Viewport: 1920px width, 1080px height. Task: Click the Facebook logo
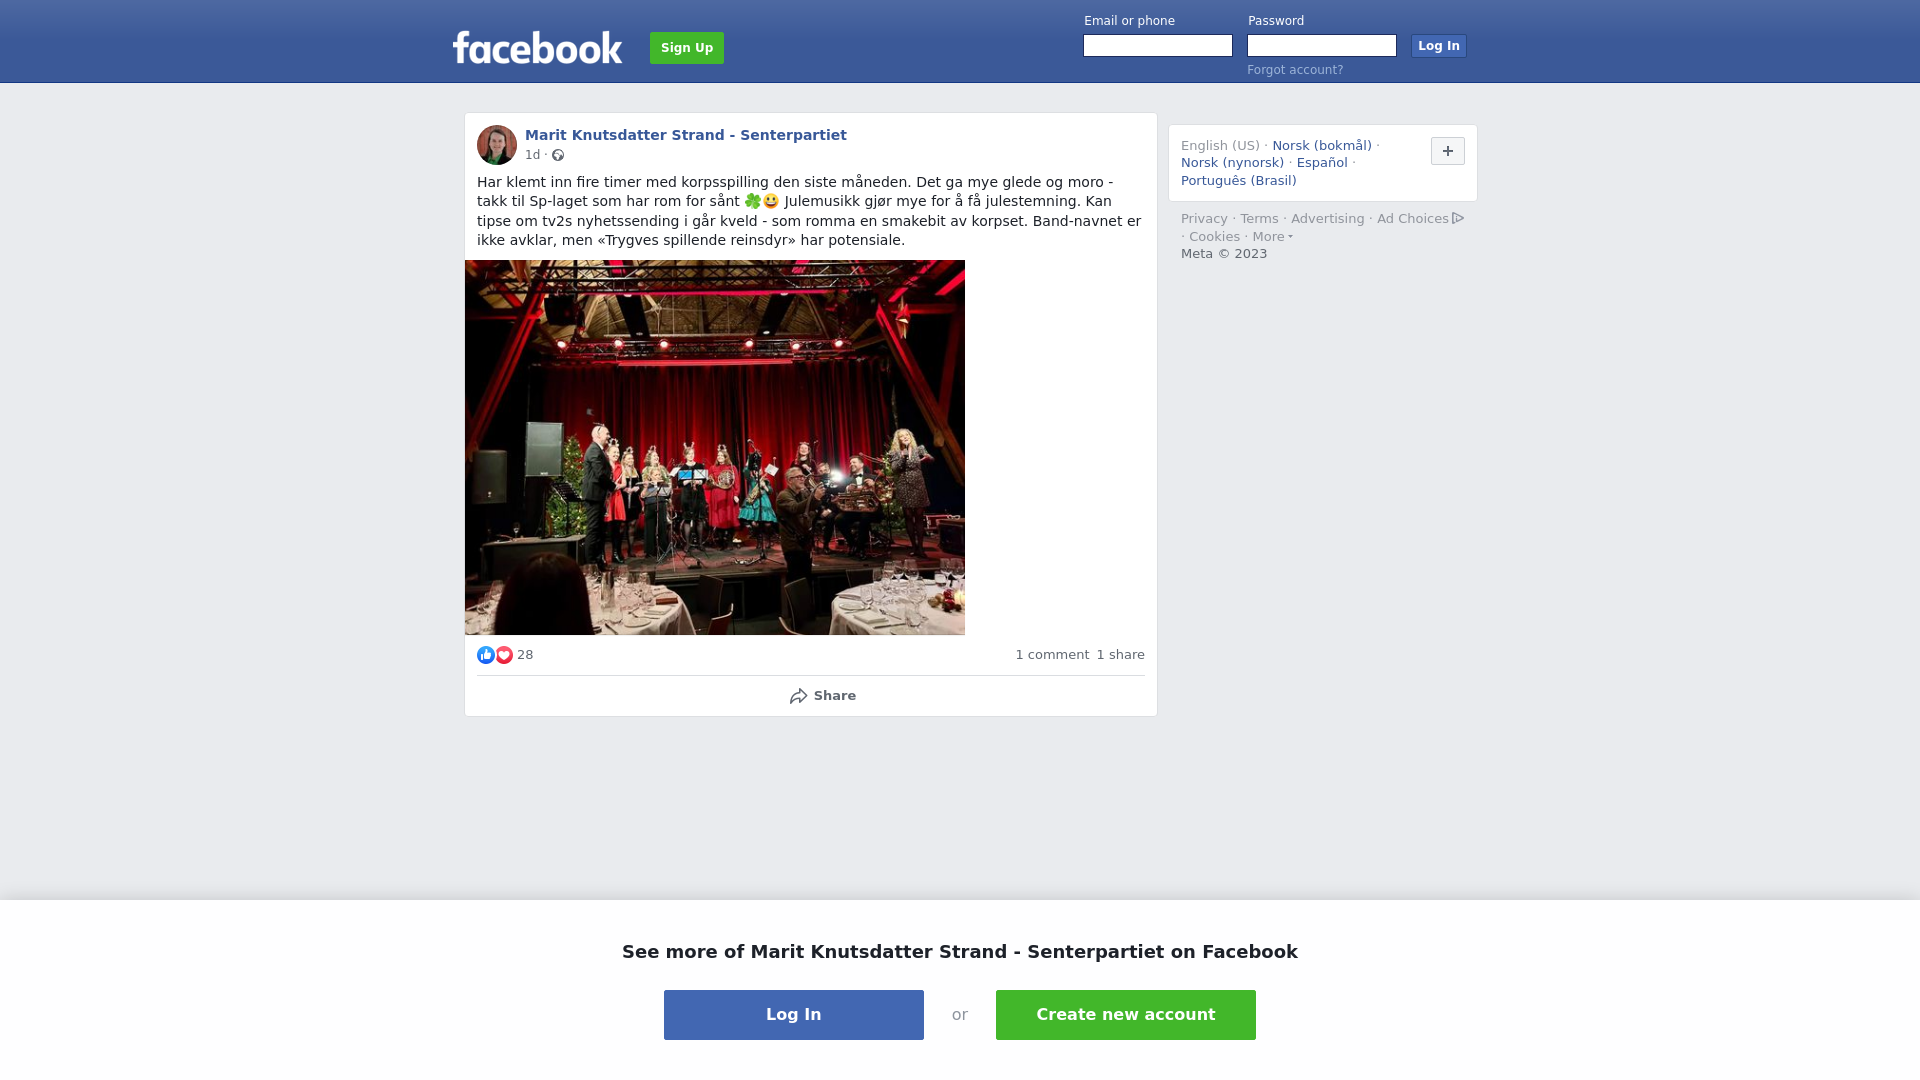pos(537,47)
